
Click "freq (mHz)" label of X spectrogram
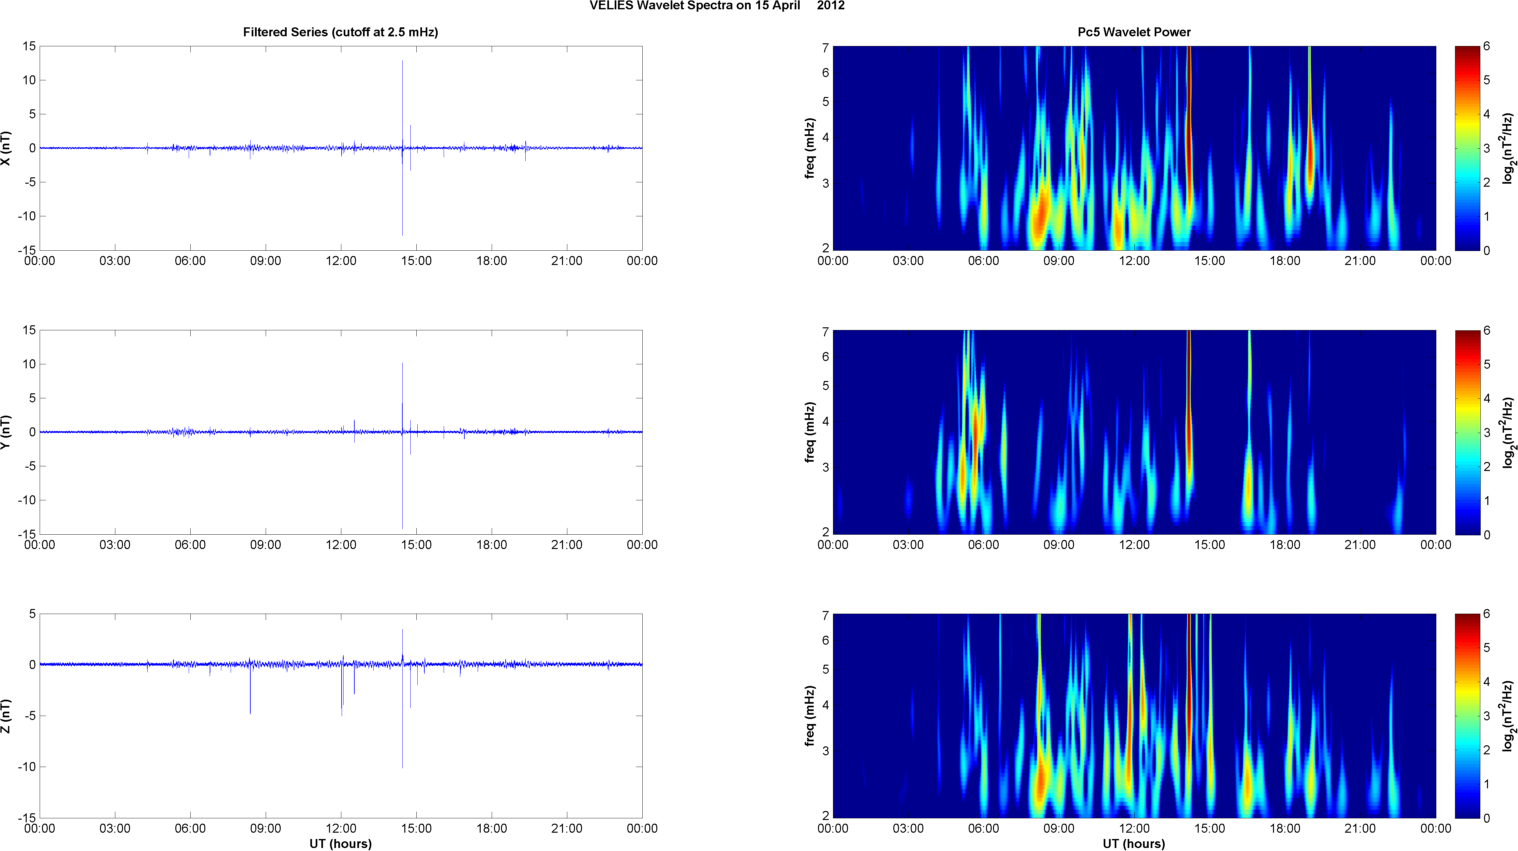(810, 148)
